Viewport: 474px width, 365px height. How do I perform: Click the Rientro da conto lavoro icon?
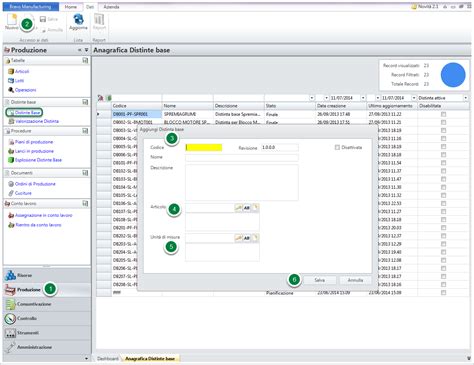coord(11,225)
